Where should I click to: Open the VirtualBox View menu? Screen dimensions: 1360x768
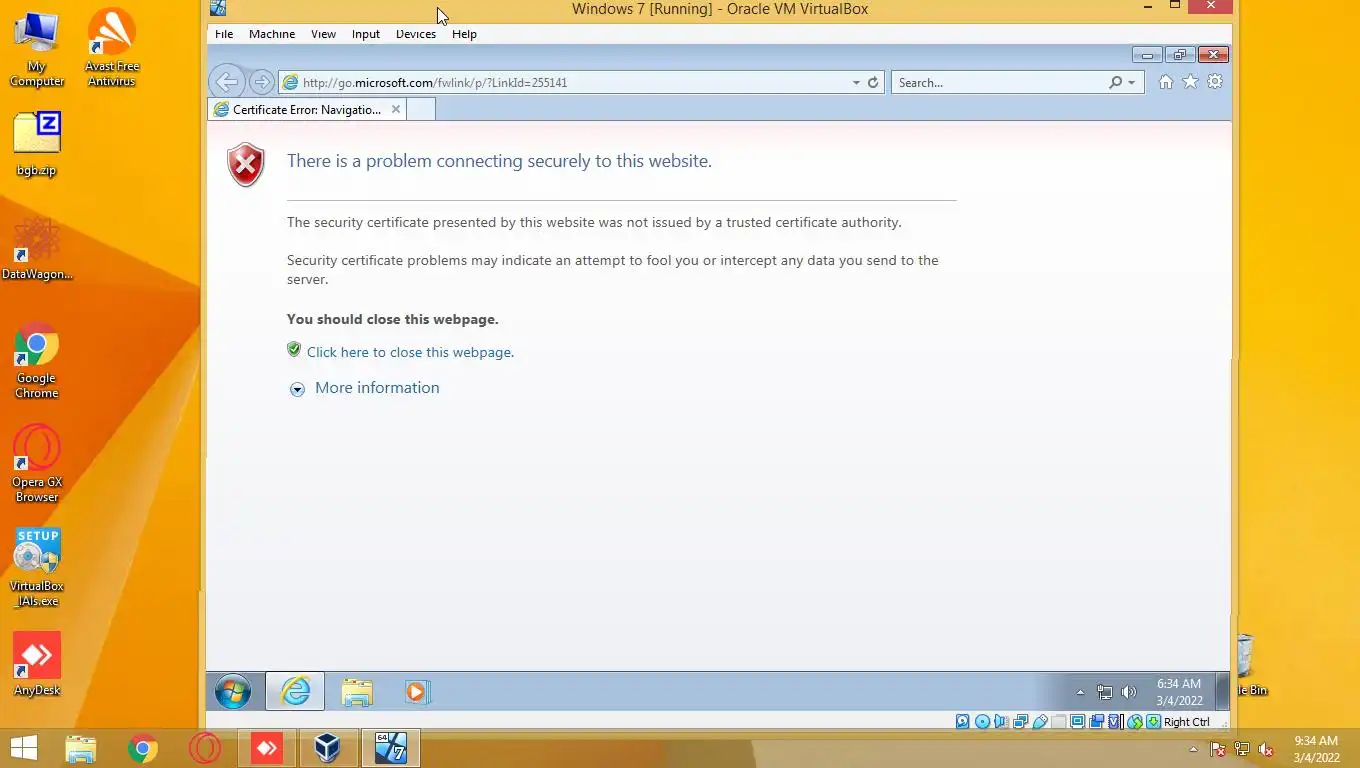(x=323, y=34)
